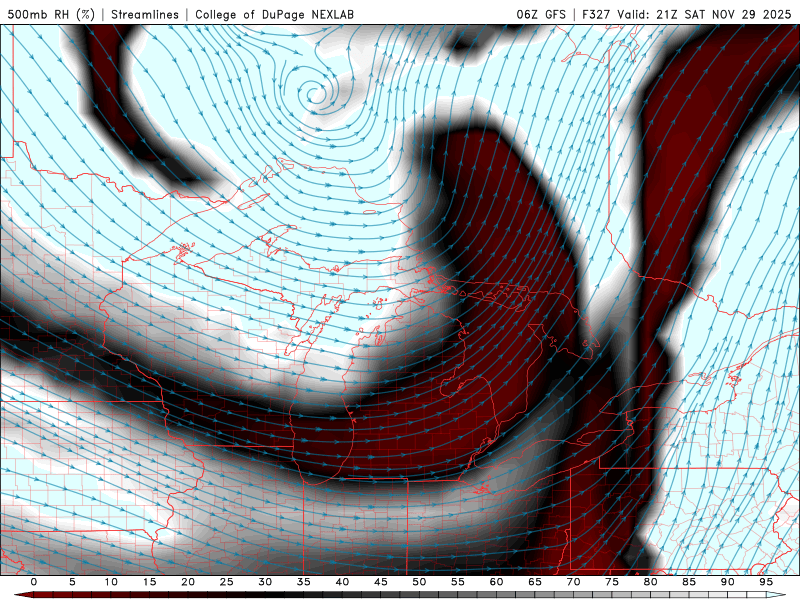800x600 pixels.
Task: Click the colorbar scale label "90"
Action: [x=727, y=582]
